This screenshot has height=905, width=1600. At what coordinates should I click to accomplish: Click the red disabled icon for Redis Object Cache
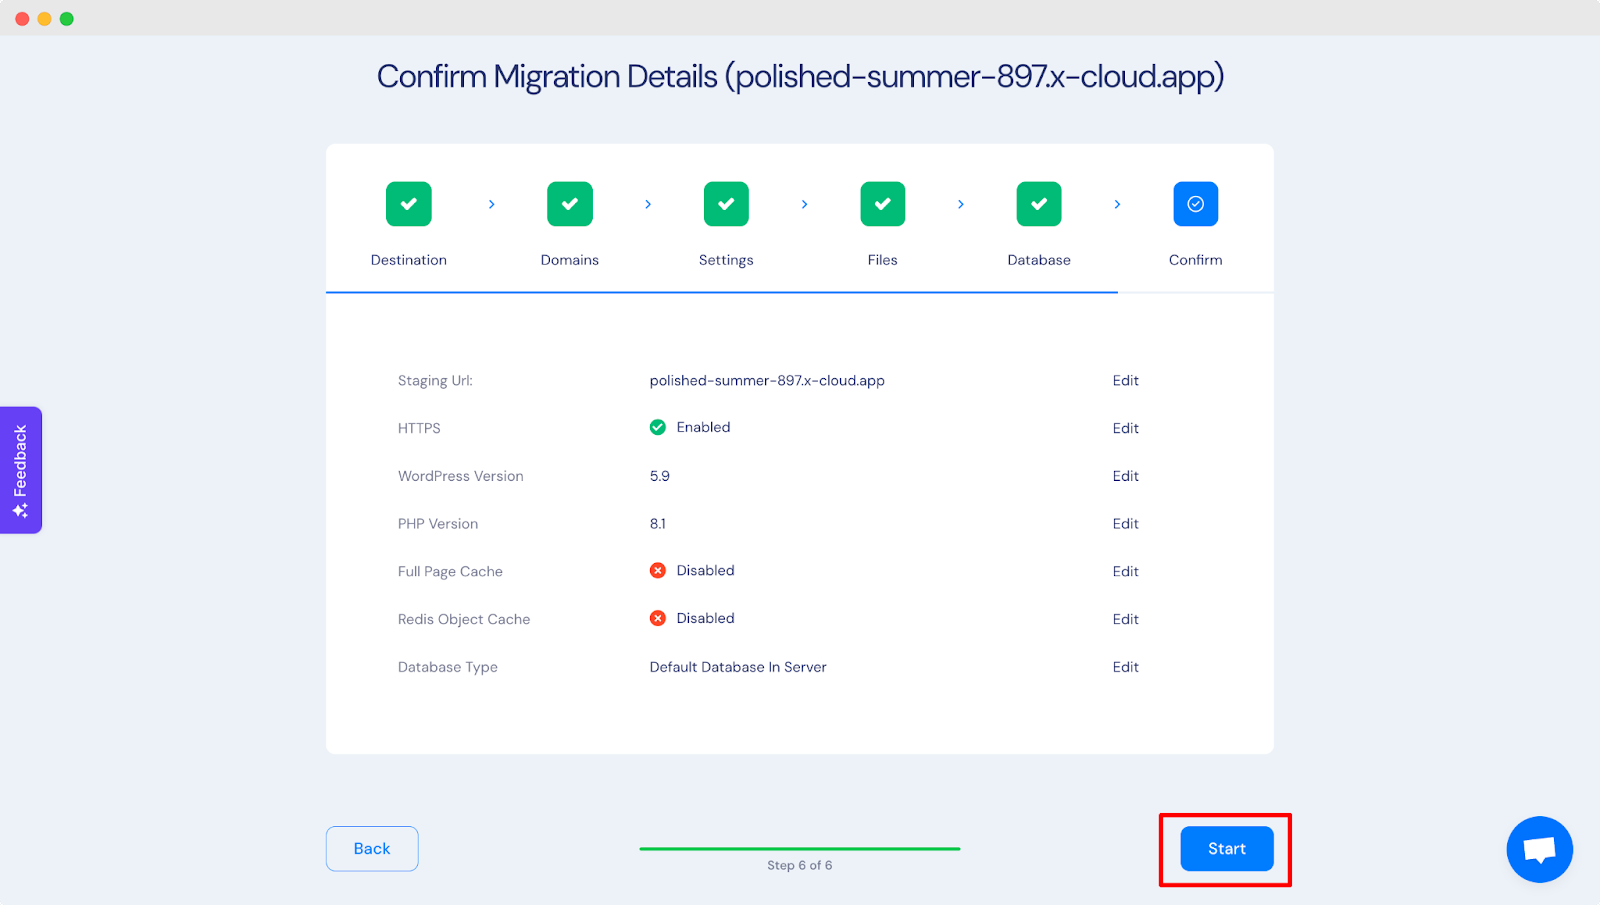(x=658, y=618)
